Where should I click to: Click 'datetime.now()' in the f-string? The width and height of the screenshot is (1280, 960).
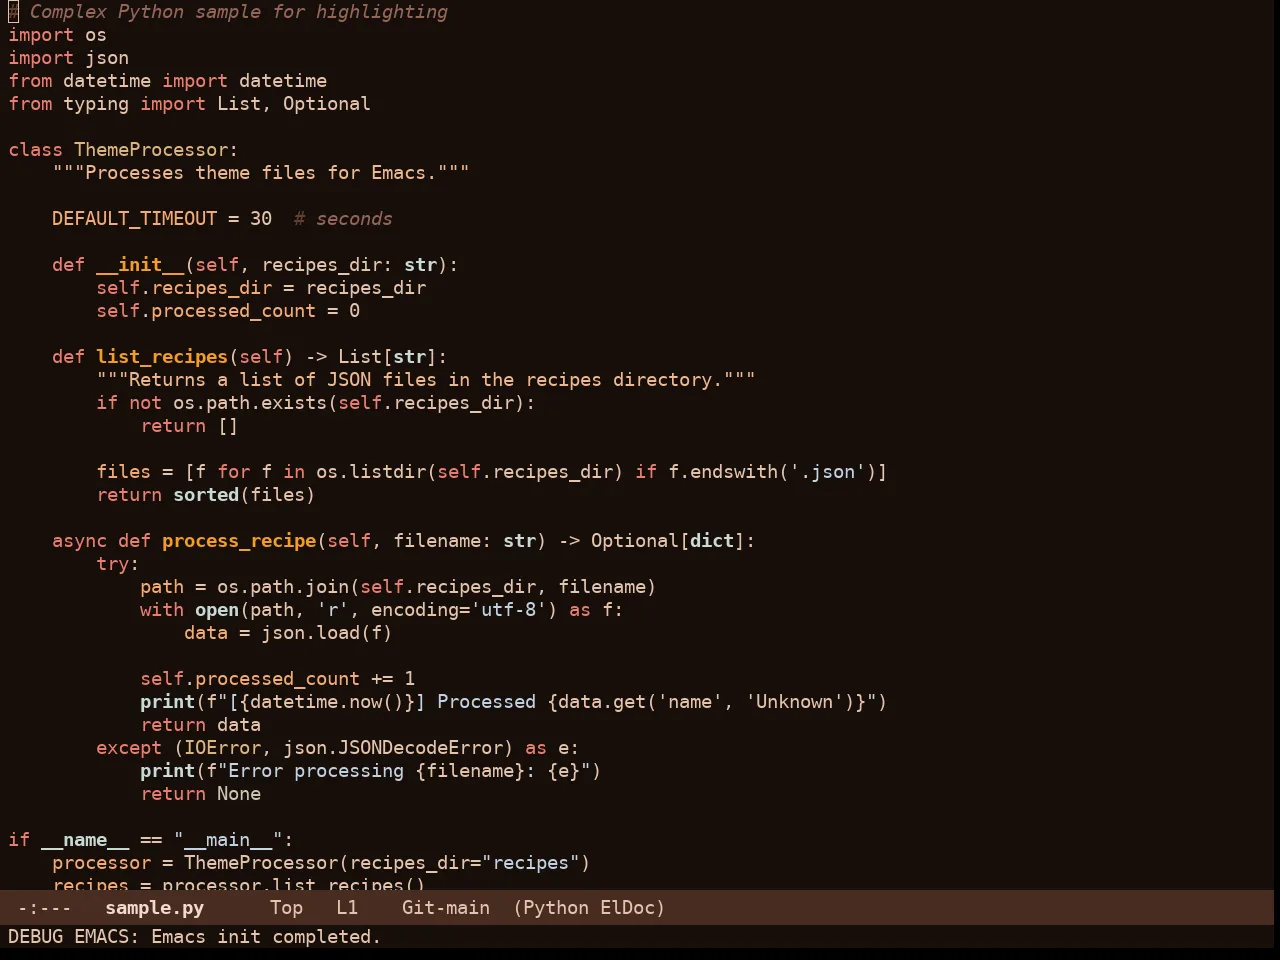coord(327,702)
